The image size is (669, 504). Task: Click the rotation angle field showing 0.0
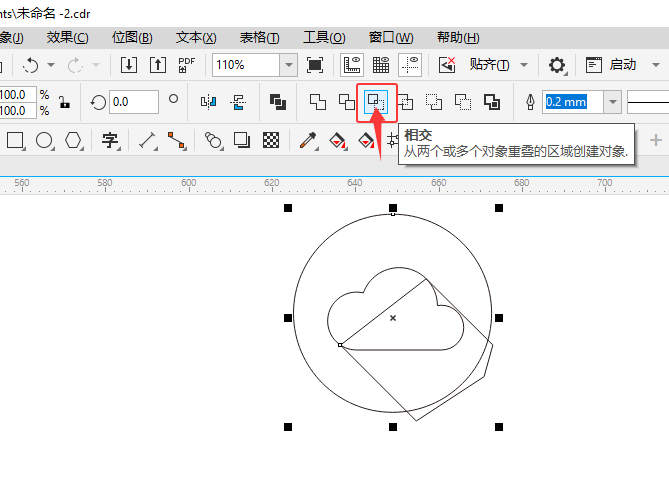point(134,102)
